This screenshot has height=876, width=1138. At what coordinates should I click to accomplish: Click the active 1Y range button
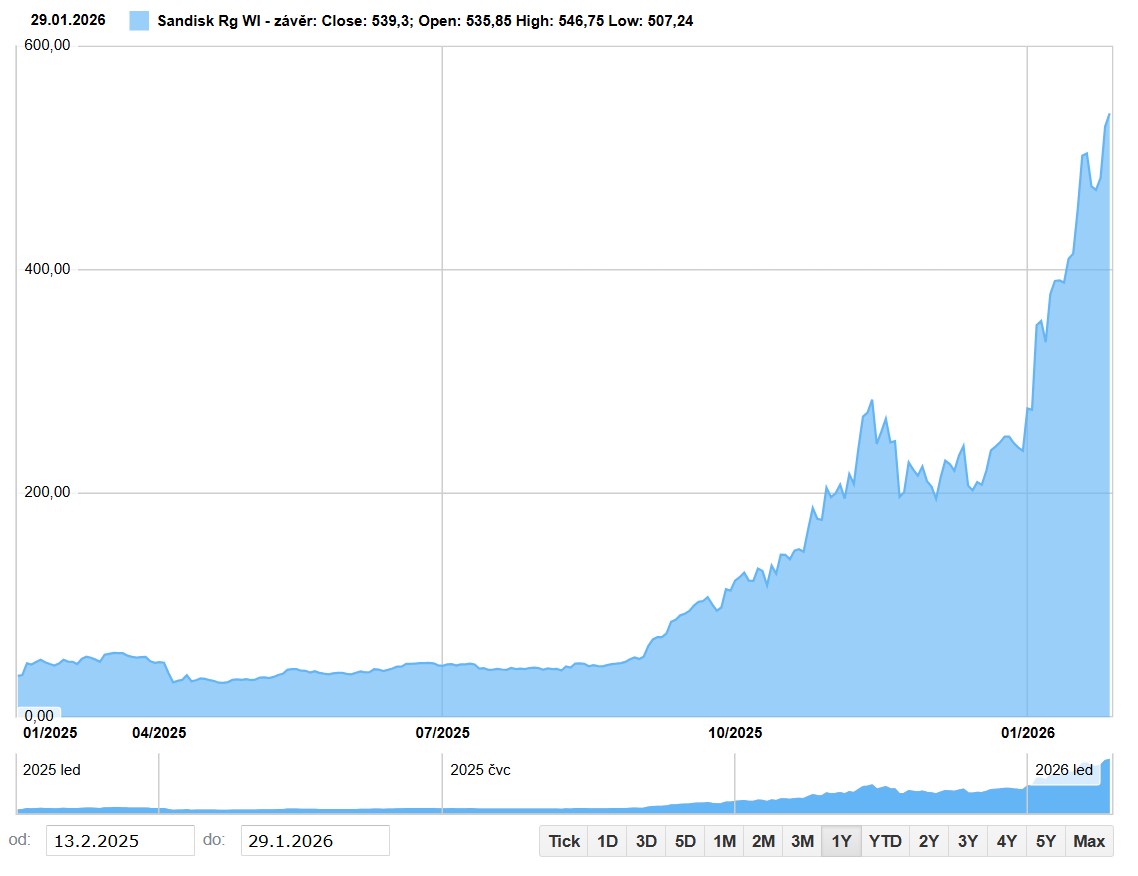(841, 841)
